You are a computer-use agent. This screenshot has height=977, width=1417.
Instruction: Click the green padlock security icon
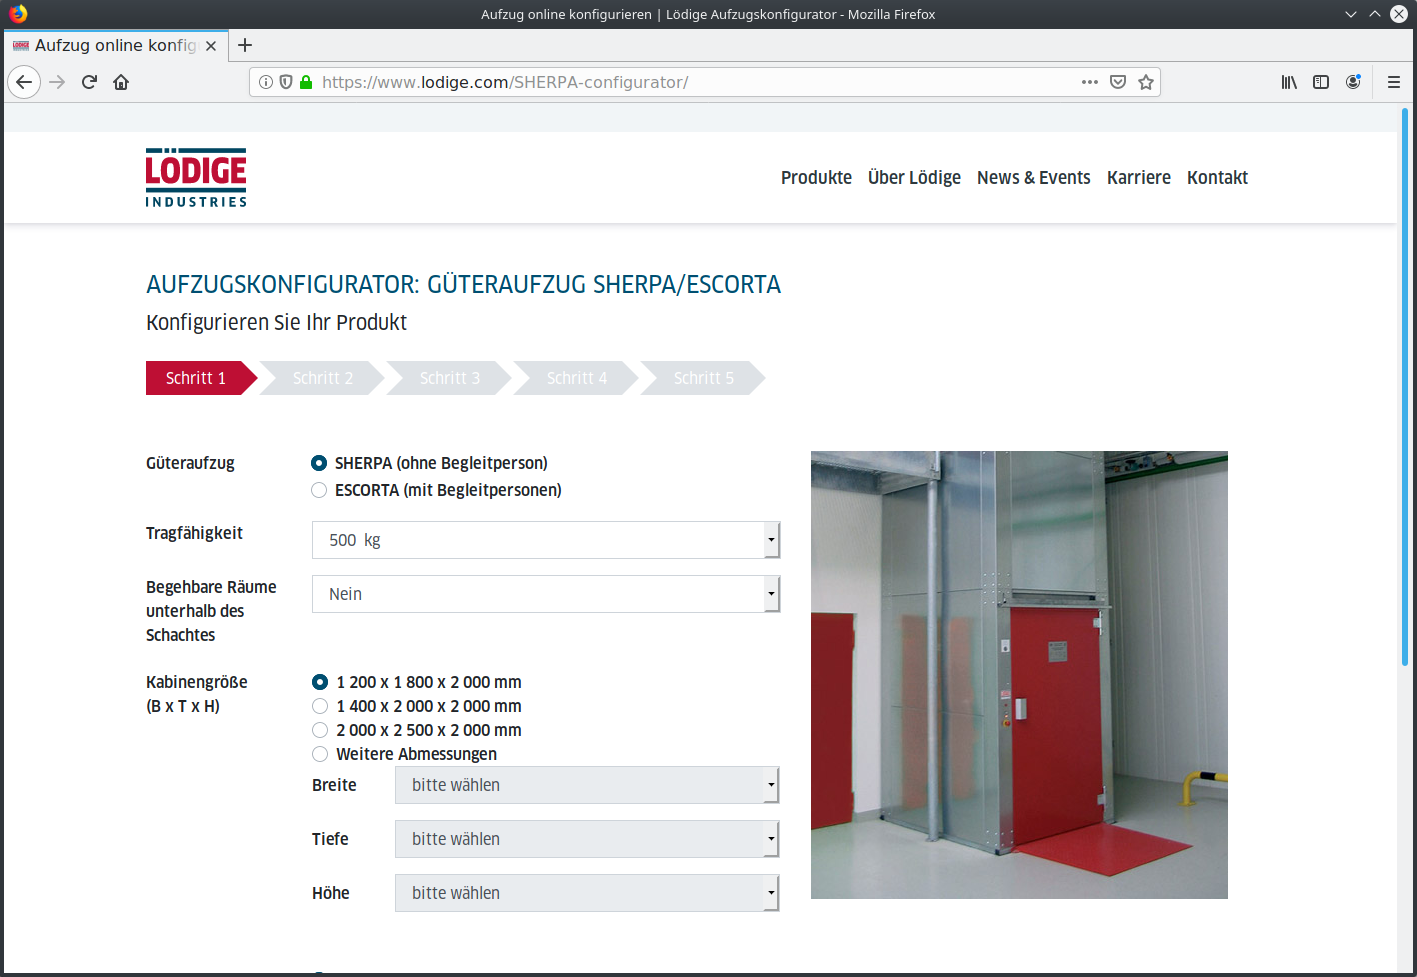(306, 82)
